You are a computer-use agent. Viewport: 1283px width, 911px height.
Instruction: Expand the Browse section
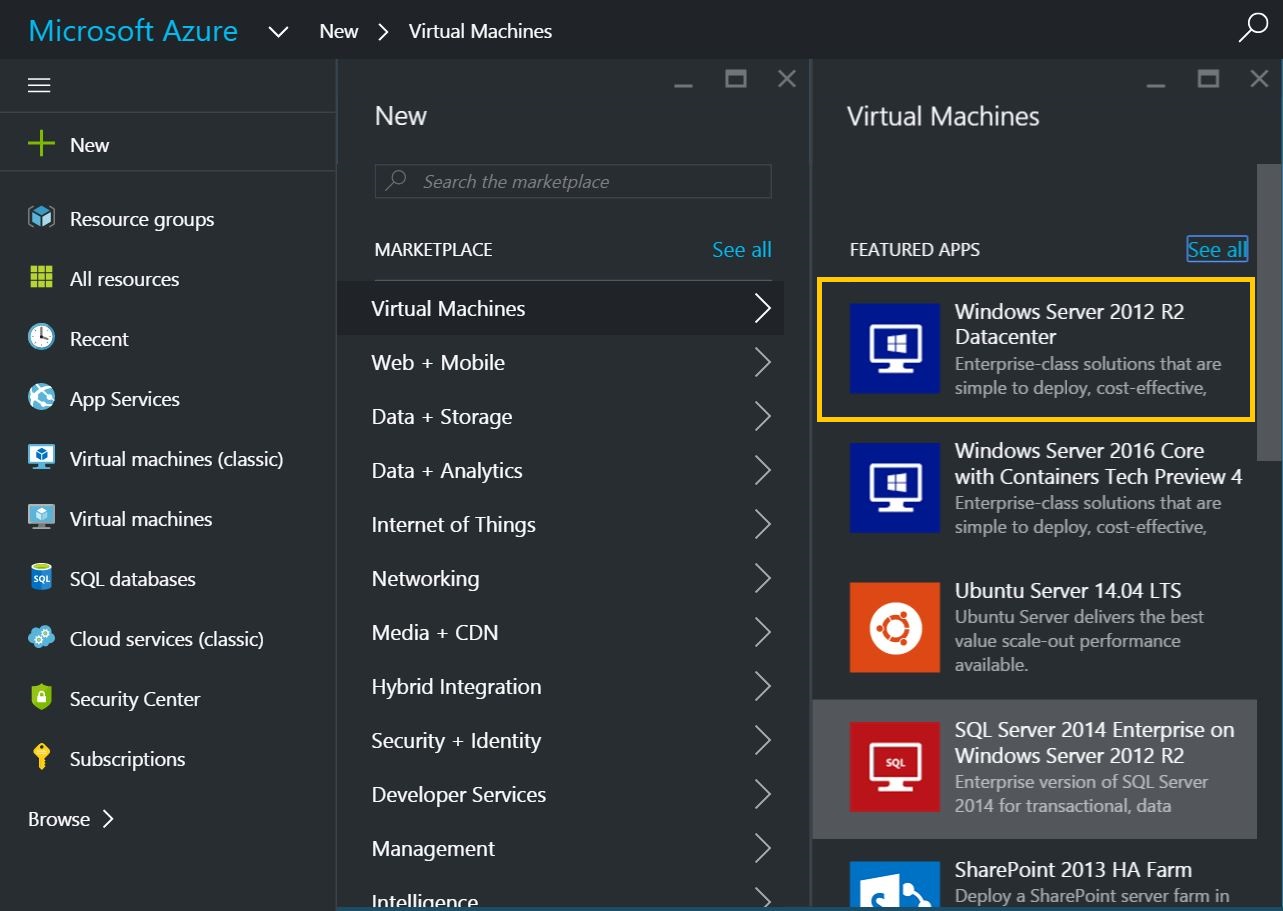(69, 818)
